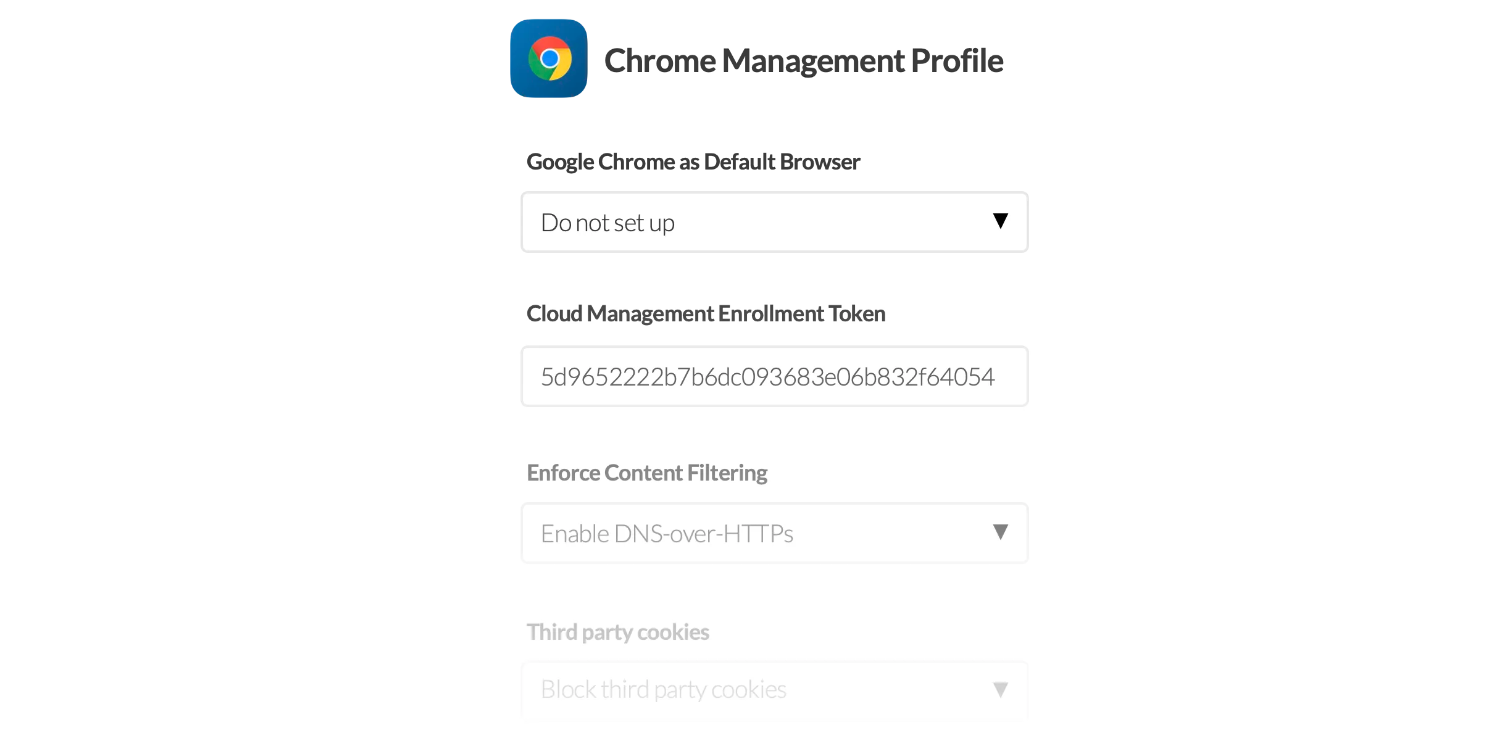Click the faded arrow of the third party cookies dropdown
1500x750 pixels.
pyautogui.click(x=1000, y=689)
